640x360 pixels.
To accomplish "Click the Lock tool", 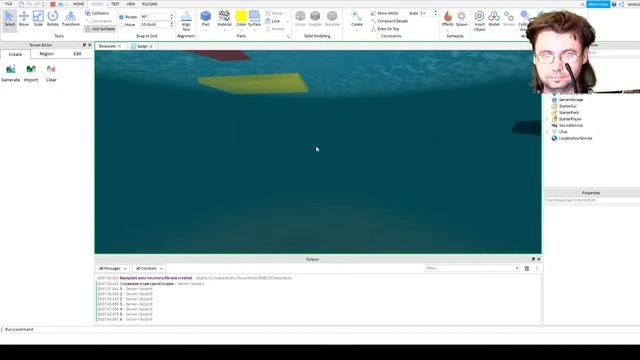I will click(273, 21).
